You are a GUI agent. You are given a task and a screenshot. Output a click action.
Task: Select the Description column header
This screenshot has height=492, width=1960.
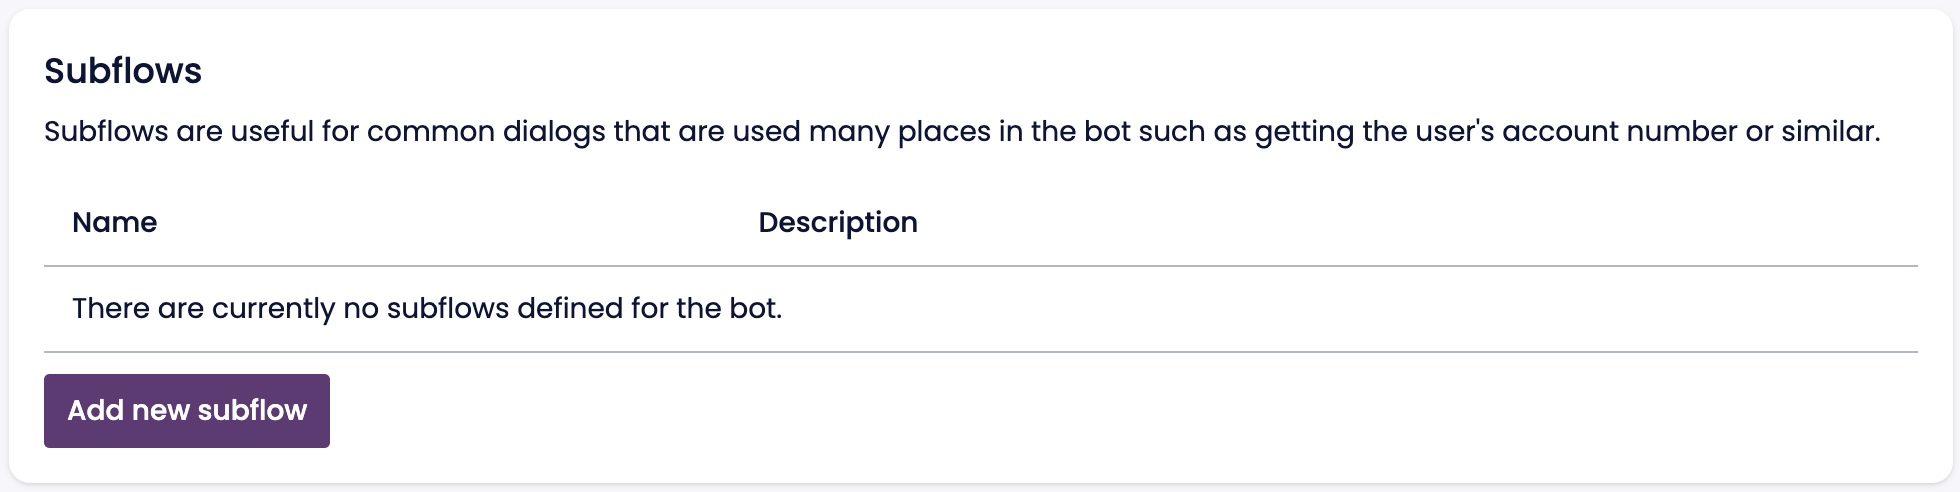(x=837, y=222)
